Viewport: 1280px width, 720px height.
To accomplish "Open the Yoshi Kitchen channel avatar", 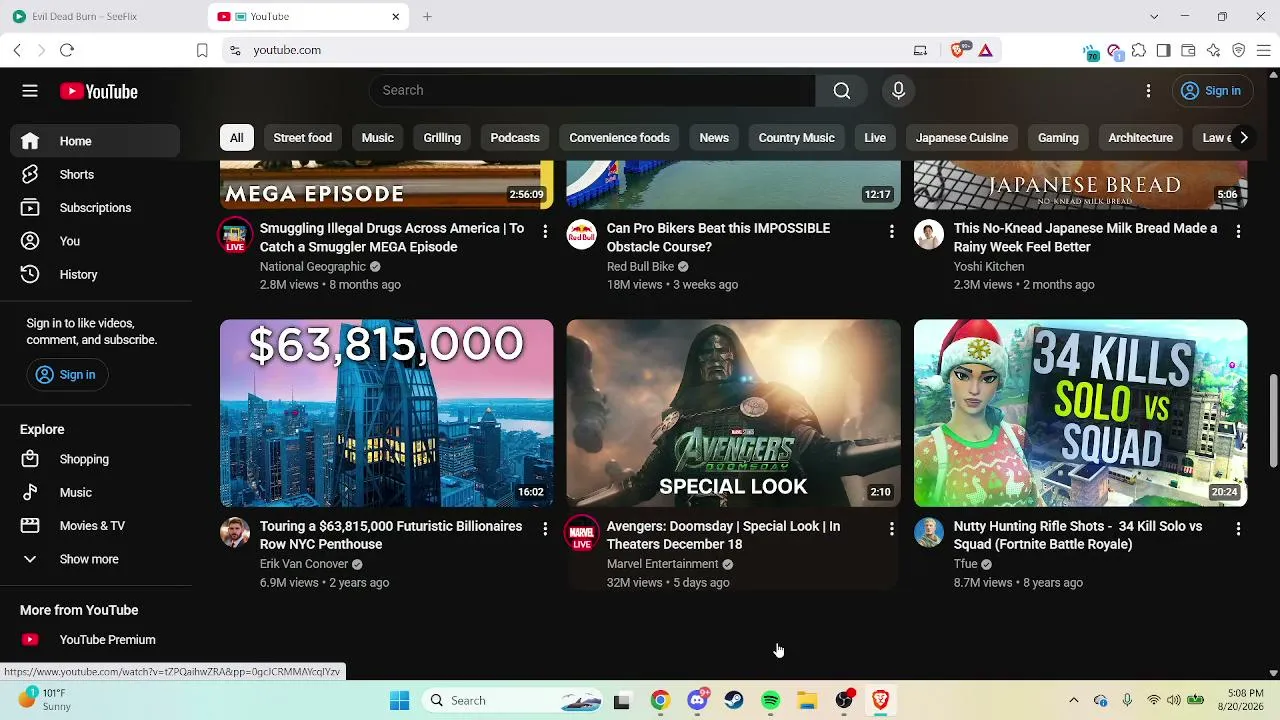I will (929, 235).
